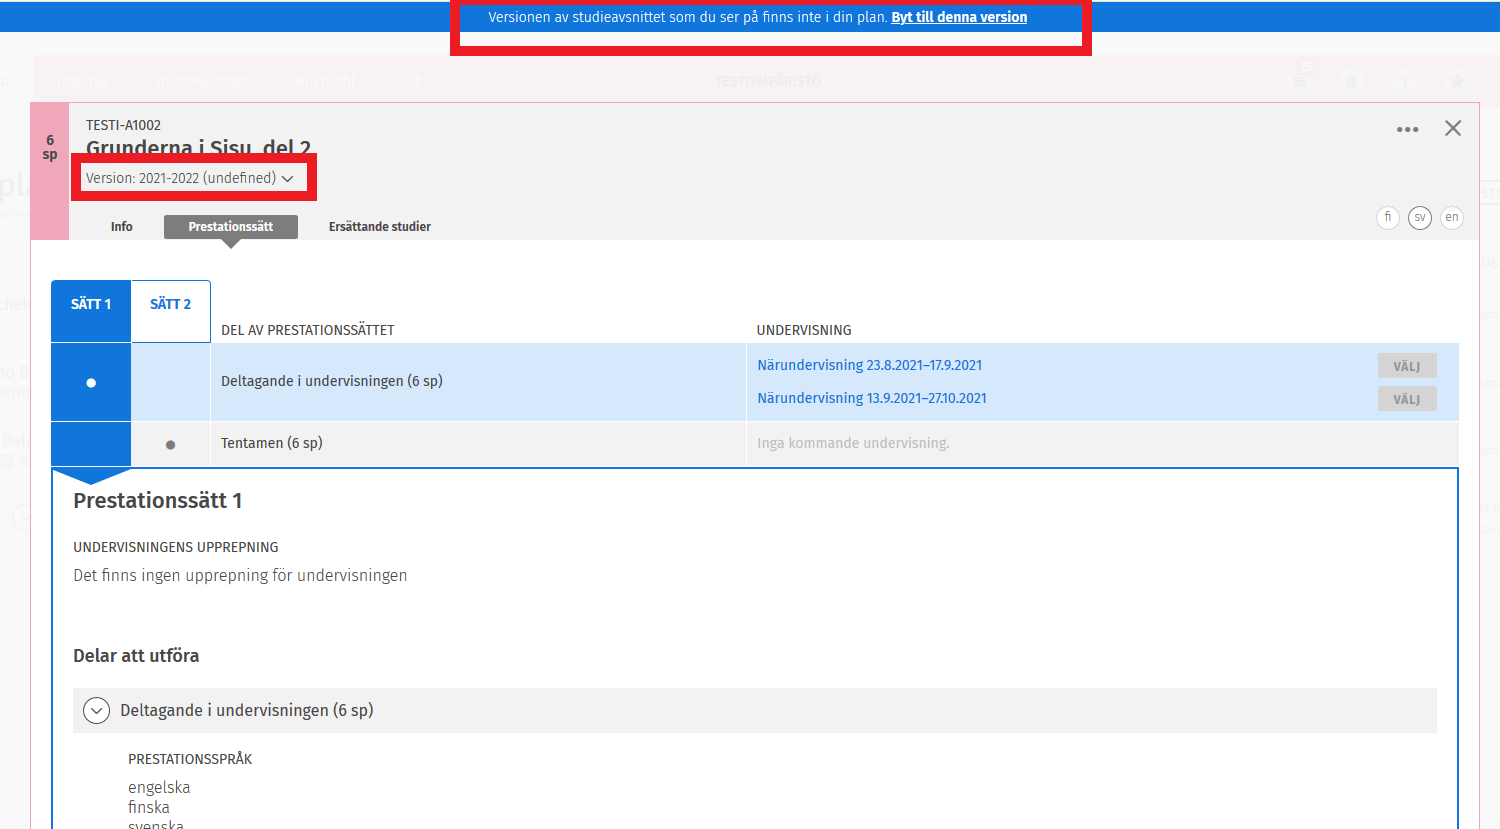Open the question mark help icon

coord(1404,81)
